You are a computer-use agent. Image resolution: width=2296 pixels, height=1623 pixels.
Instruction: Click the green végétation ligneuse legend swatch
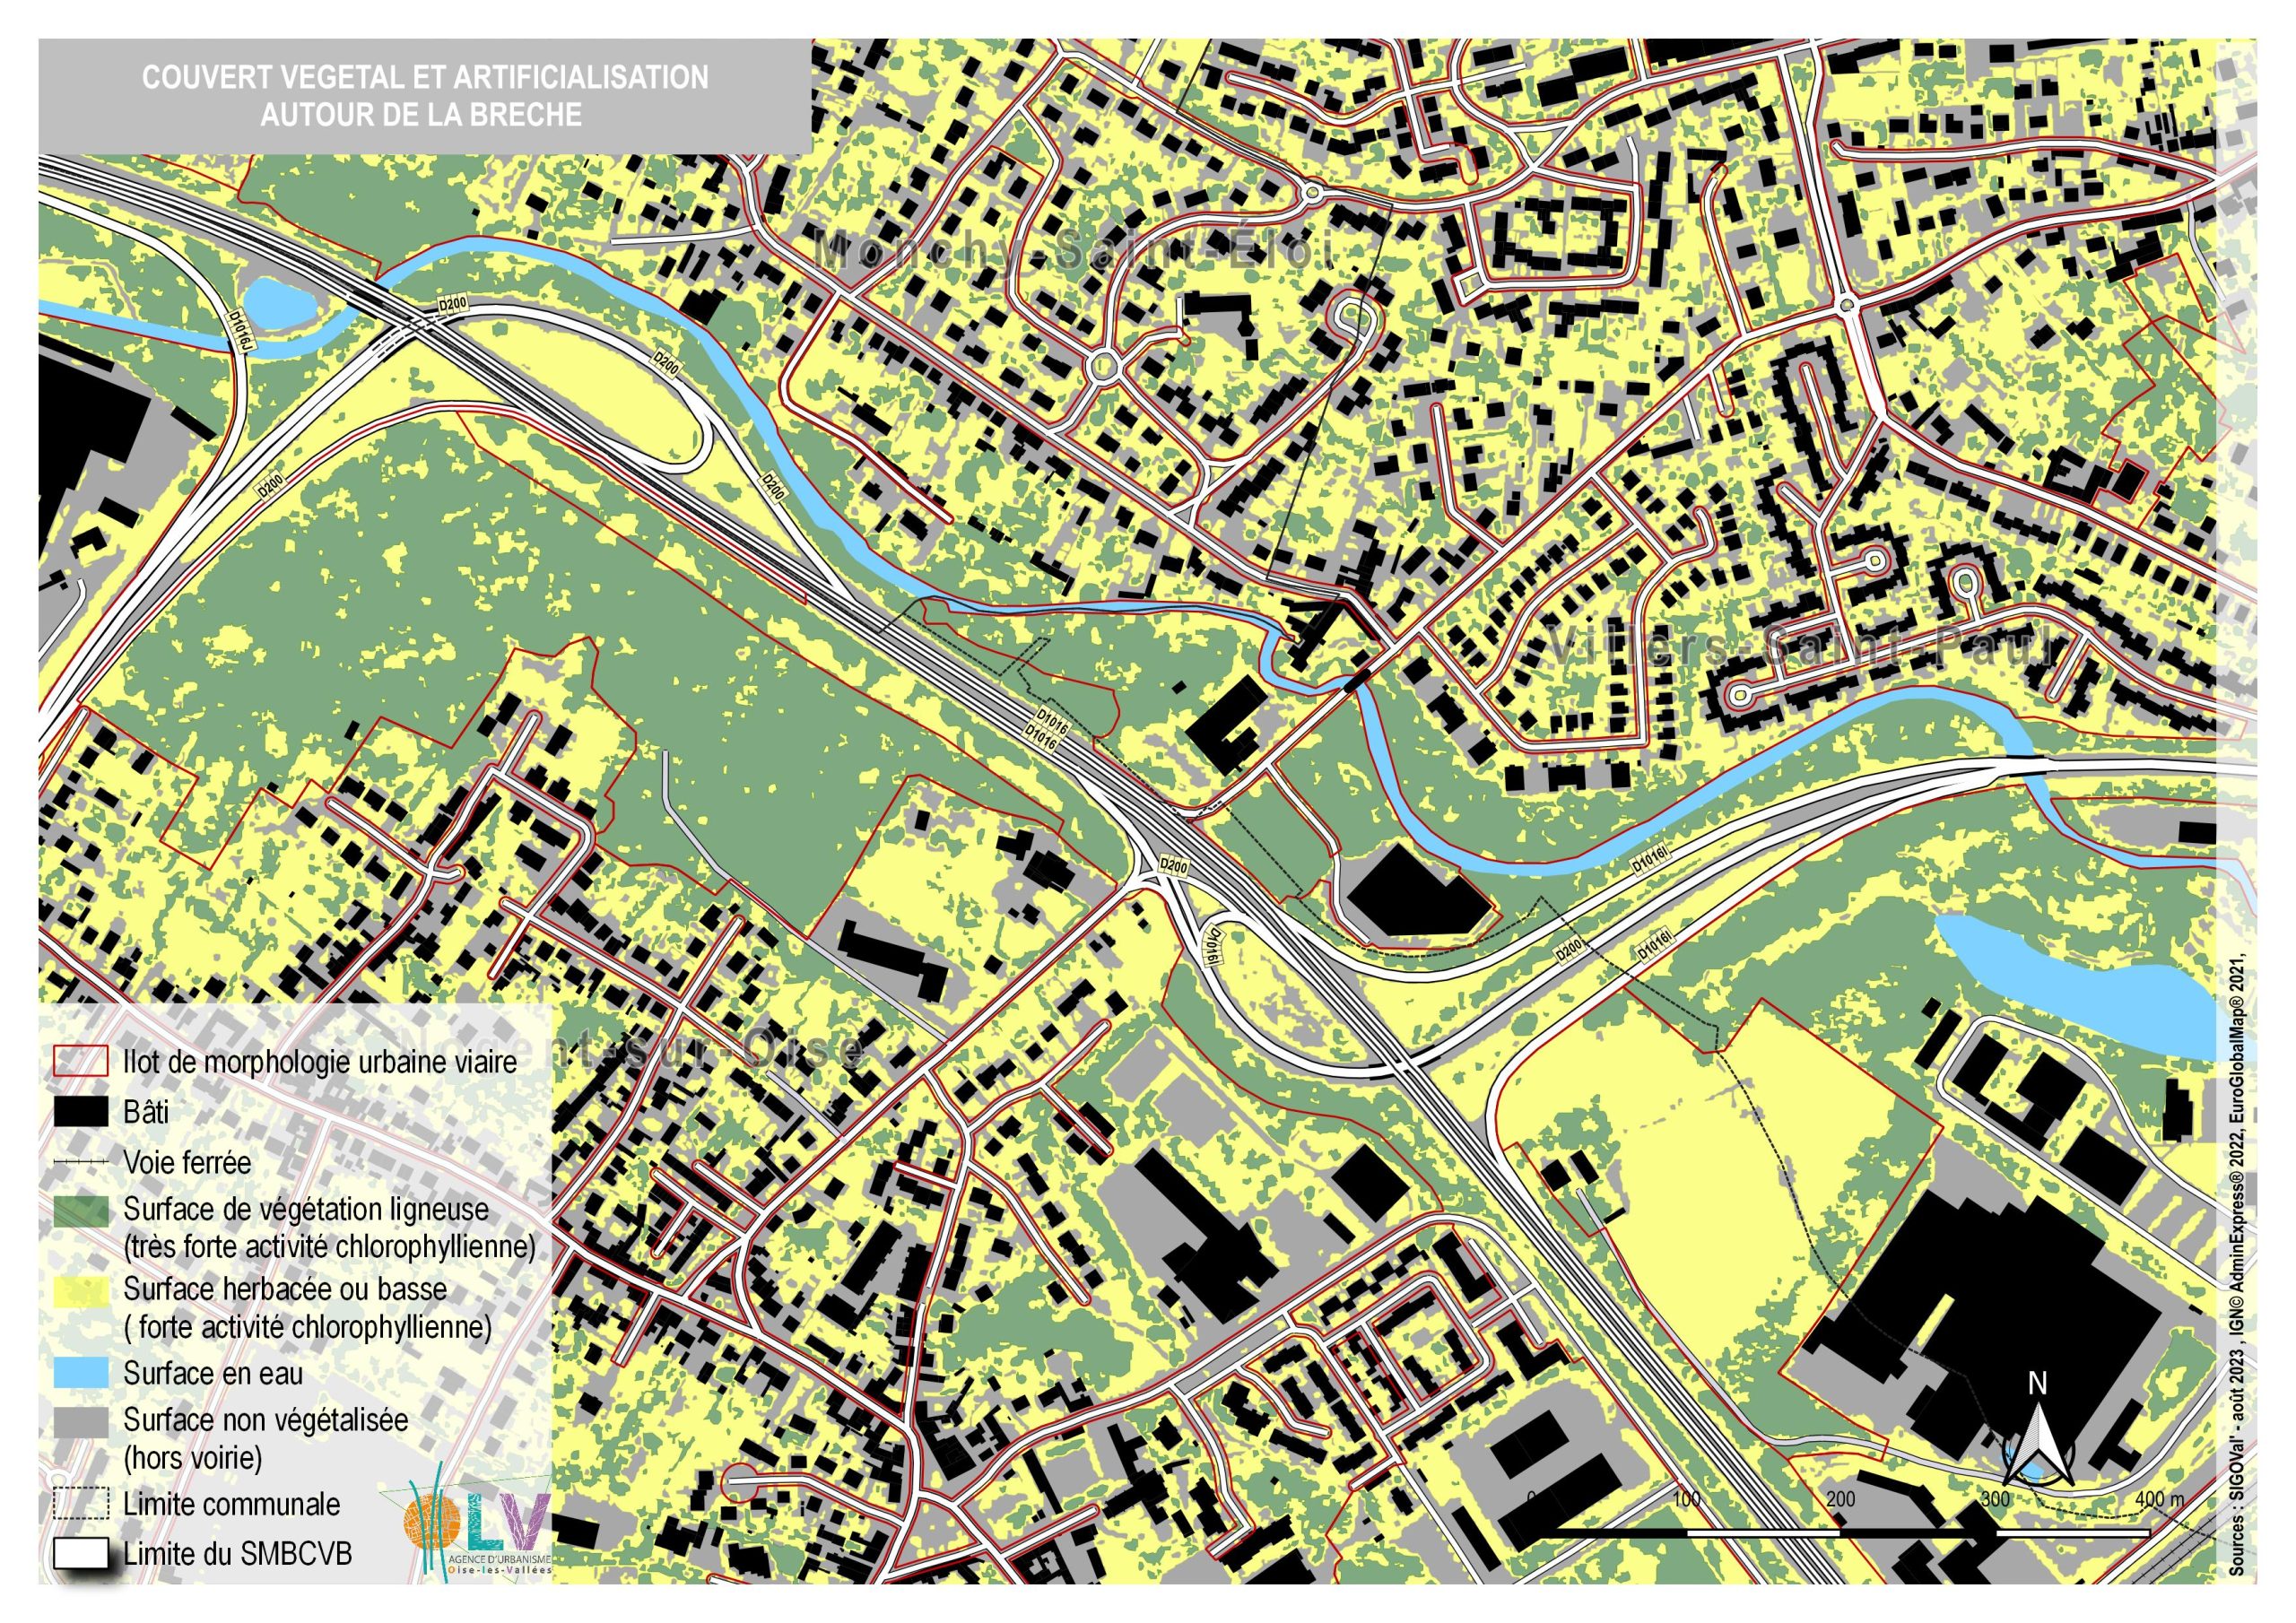tap(80, 1213)
